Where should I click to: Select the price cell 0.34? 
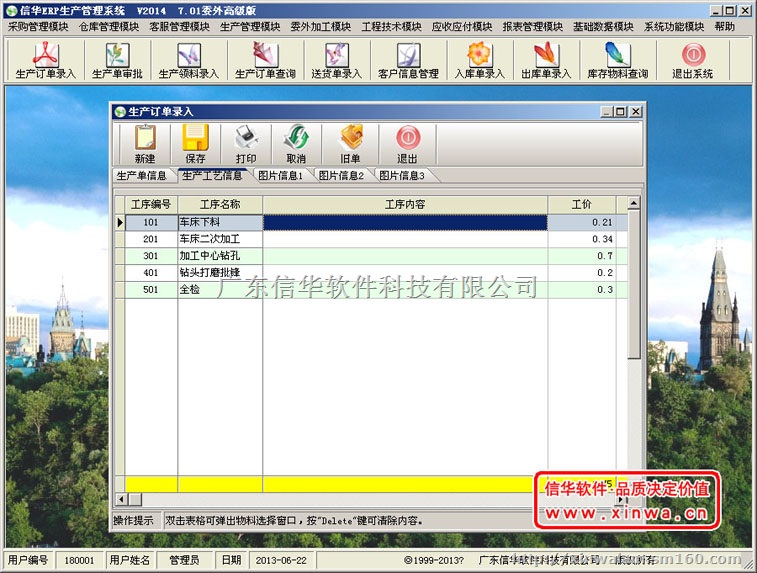coord(582,239)
